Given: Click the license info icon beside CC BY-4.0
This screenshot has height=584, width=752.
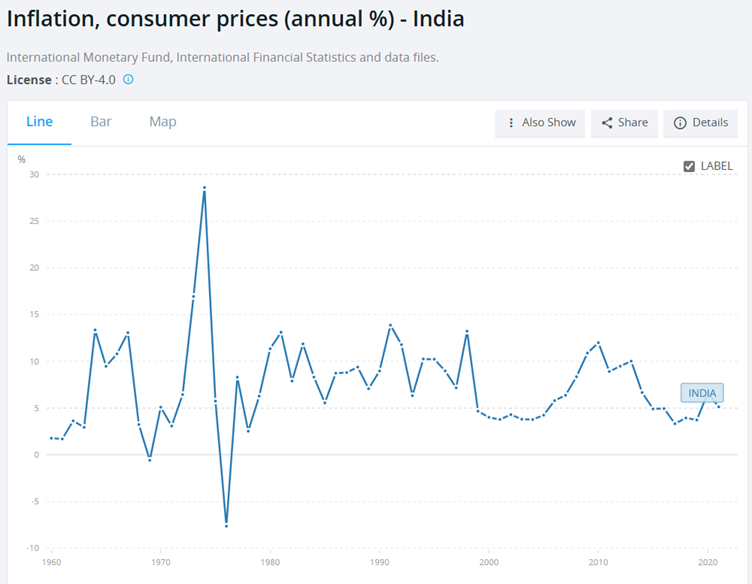Looking at the screenshot, I should 128,79.
